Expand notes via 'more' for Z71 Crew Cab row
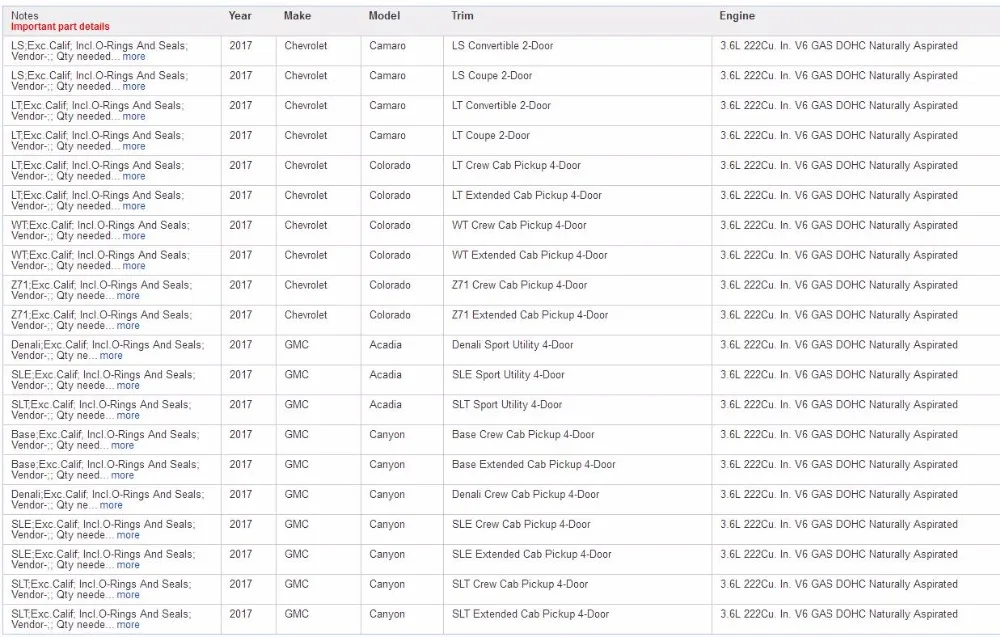The image size is (1000, 637). point(128,296)
